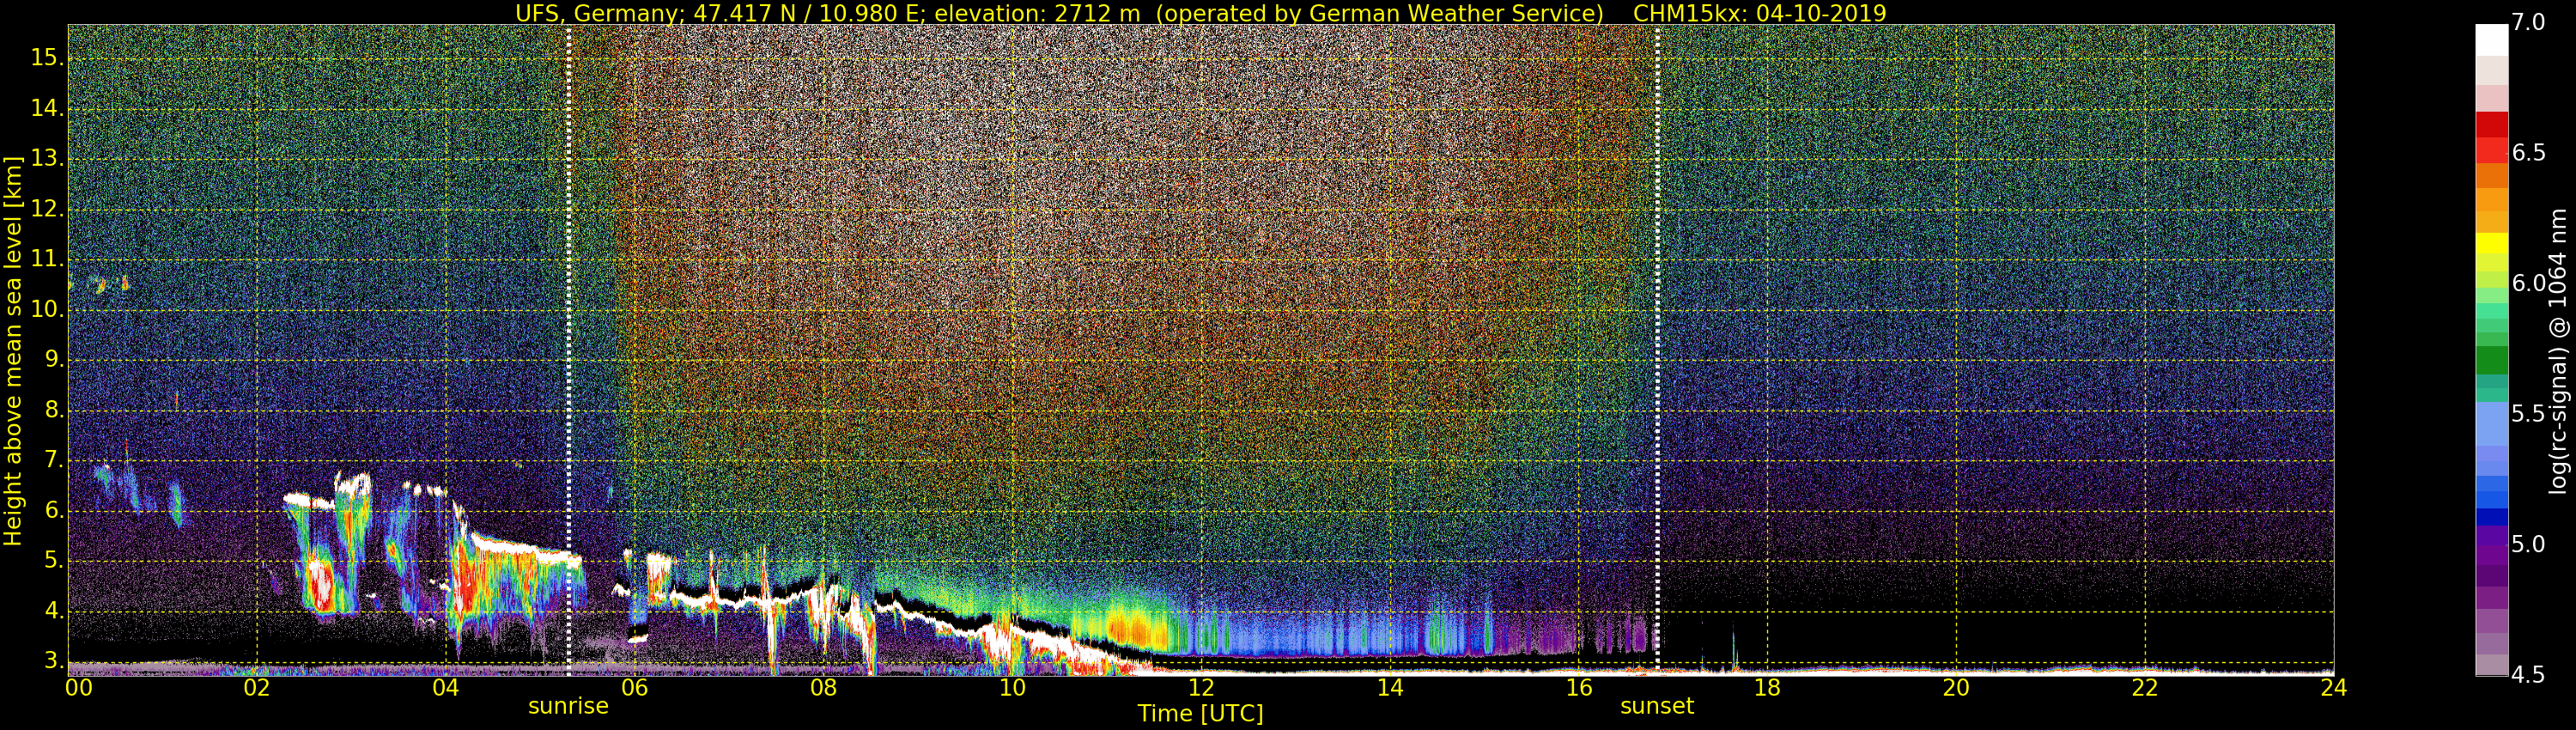Image resolution: width=2576 pixels, height=730 pixels.
Task: Click the "5.5" colorbar tick value
Action: pos(2528,413)
